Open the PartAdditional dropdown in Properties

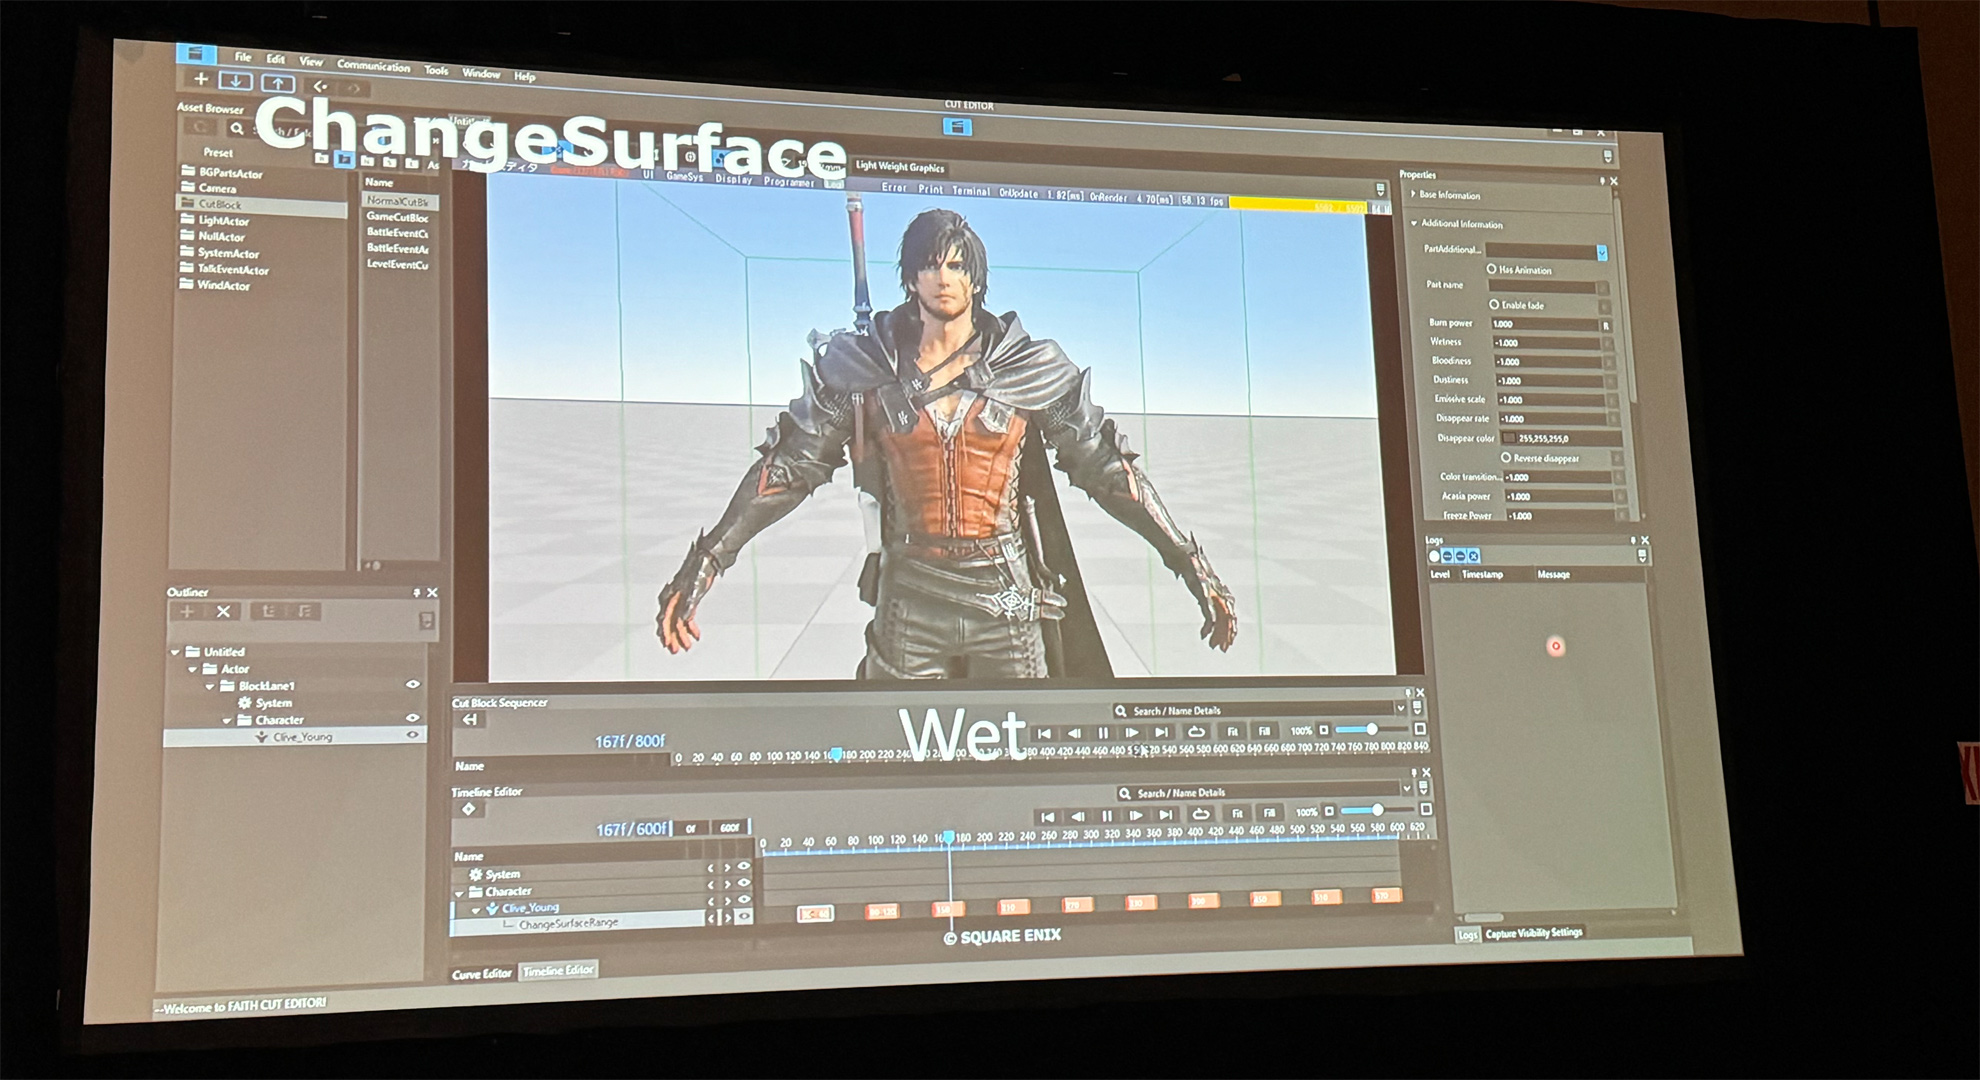pos(1601,252)
